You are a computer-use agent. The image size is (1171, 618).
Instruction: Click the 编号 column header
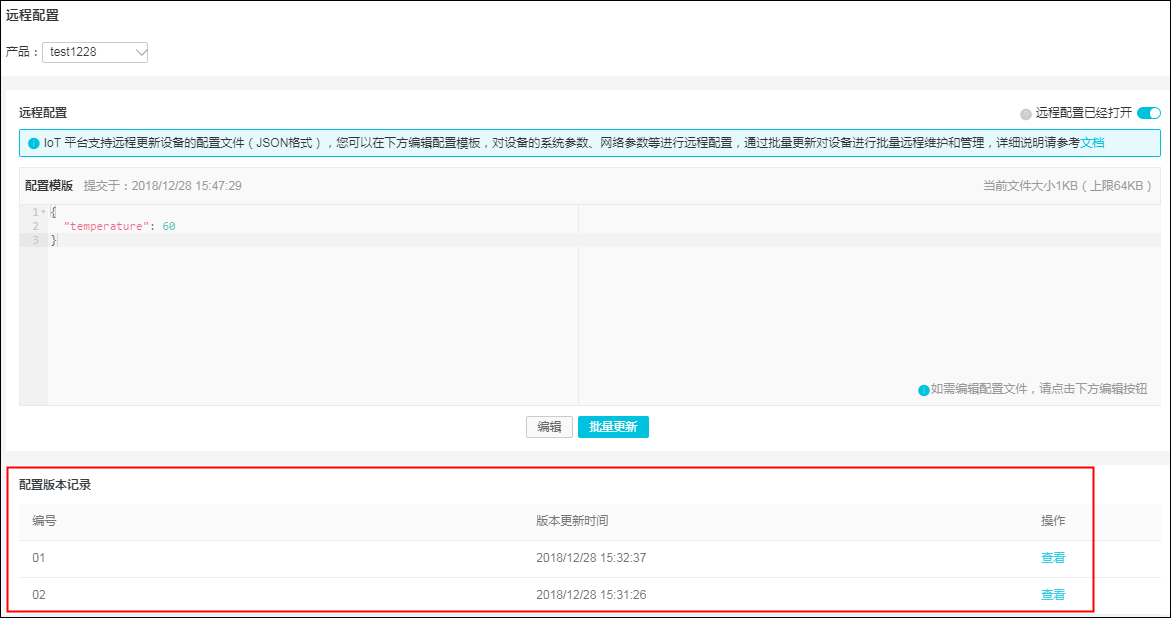[x=44, y=521]
